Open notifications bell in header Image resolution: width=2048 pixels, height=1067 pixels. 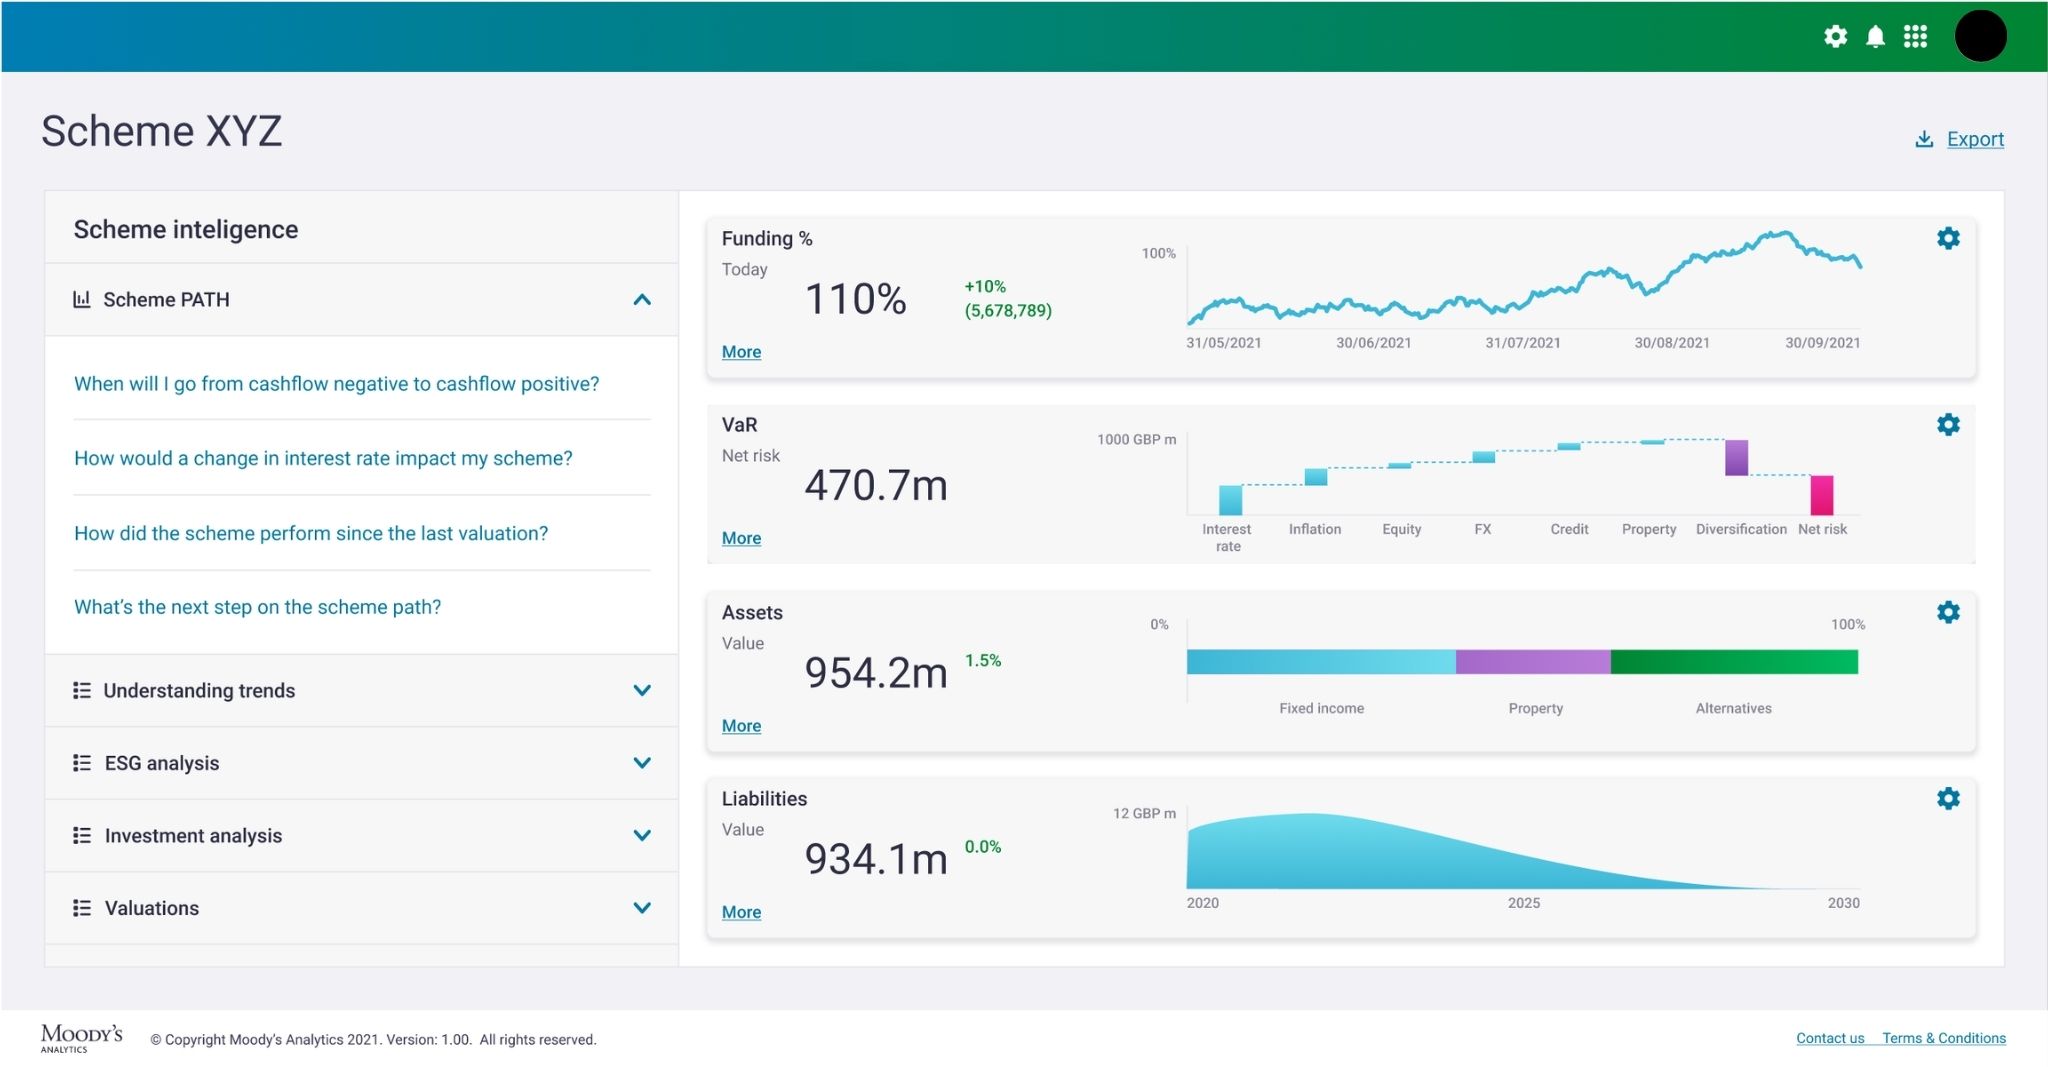point(1876,37)
